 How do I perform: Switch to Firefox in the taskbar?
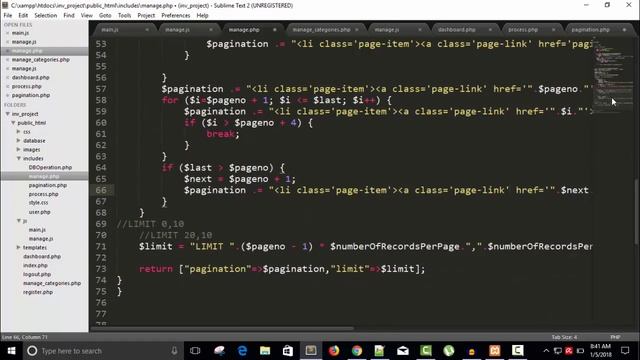pyautogui.click(x=334, y=351)
